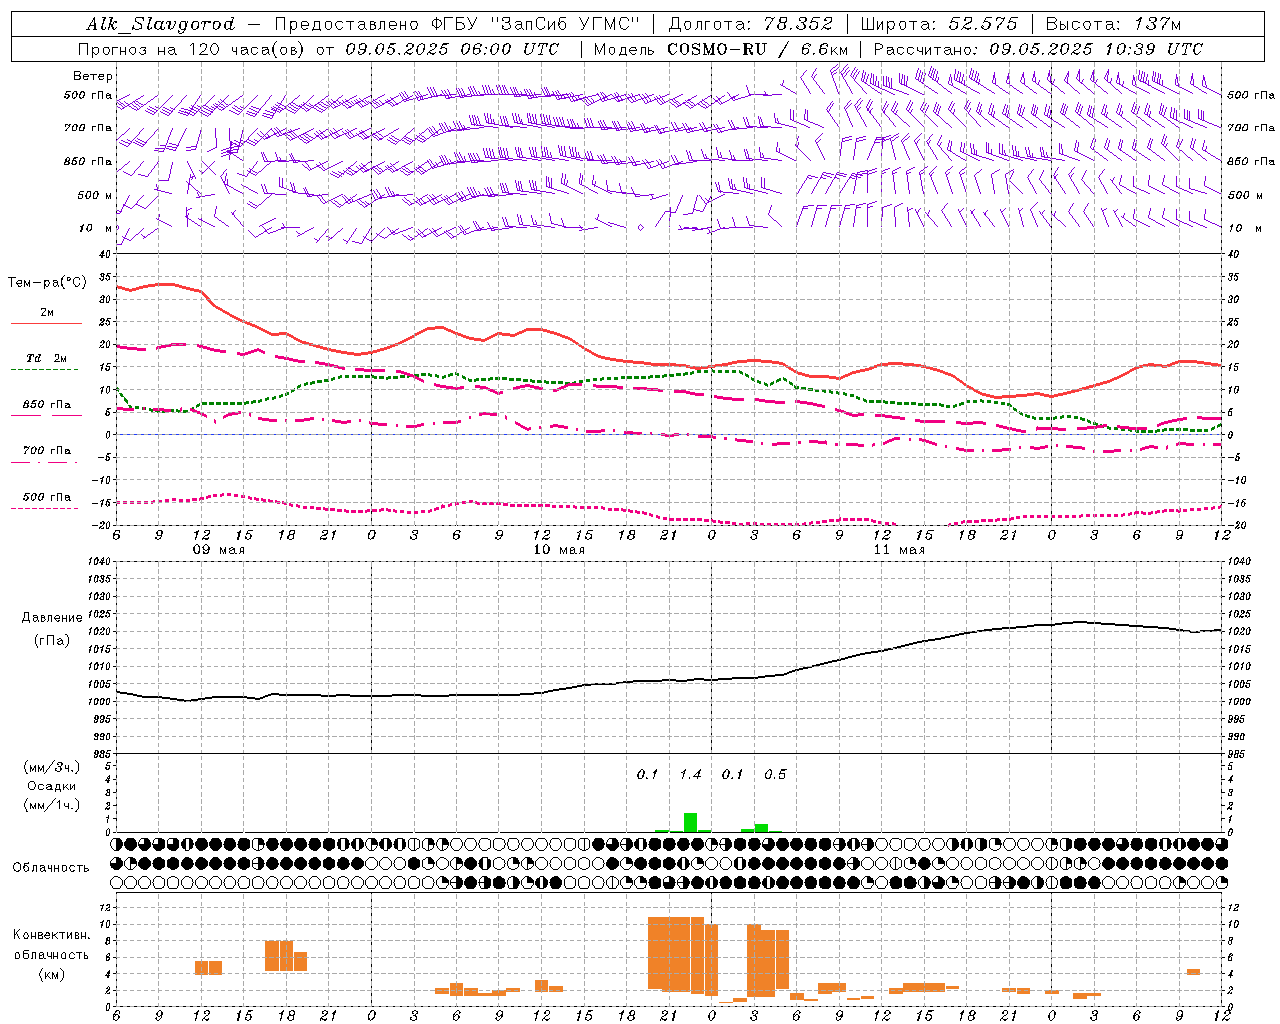Click the Облачность cloud cover label
Screen dimensions: 1280x1024
[x=51, y=867]
